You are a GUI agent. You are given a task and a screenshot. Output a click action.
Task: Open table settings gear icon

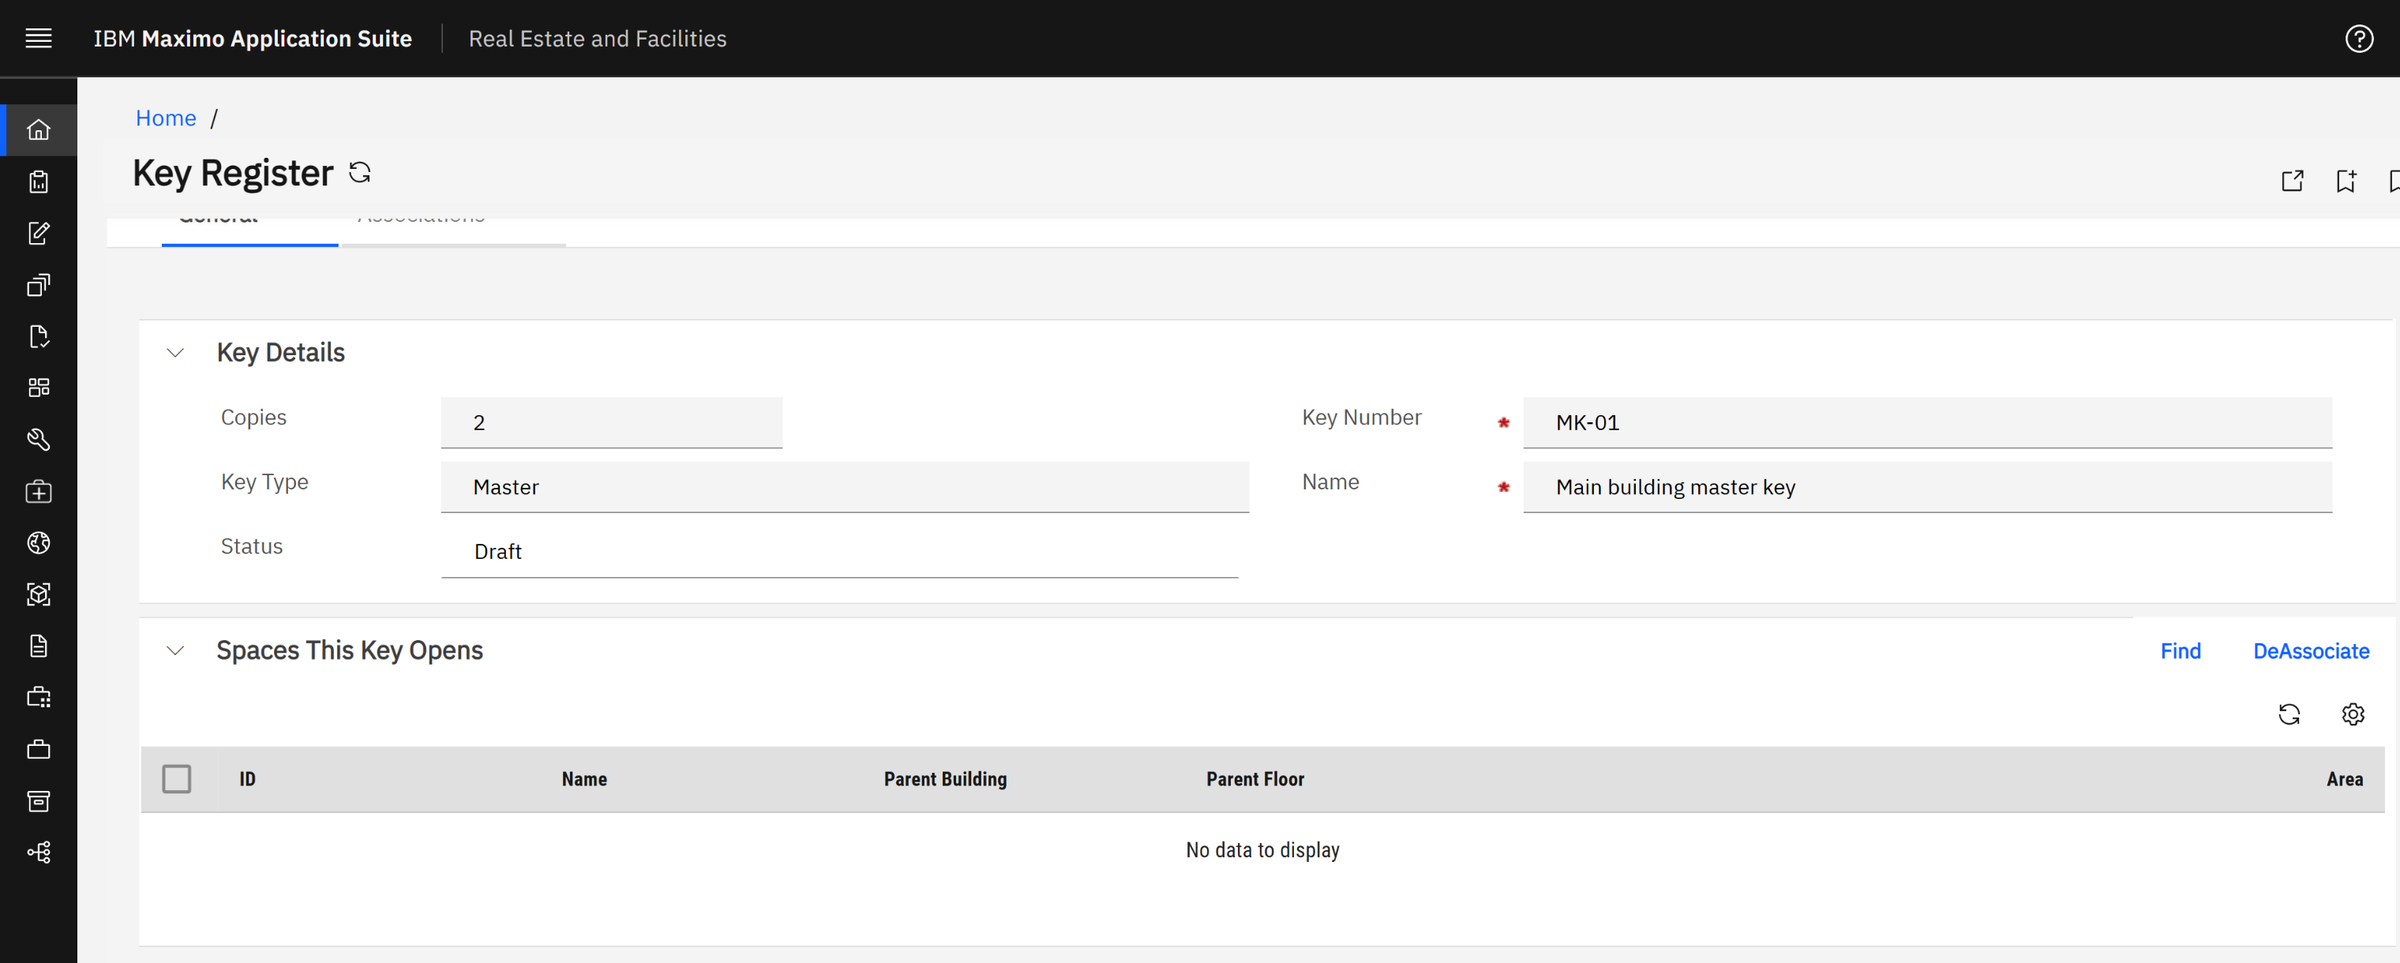[x=2353, y=714]
